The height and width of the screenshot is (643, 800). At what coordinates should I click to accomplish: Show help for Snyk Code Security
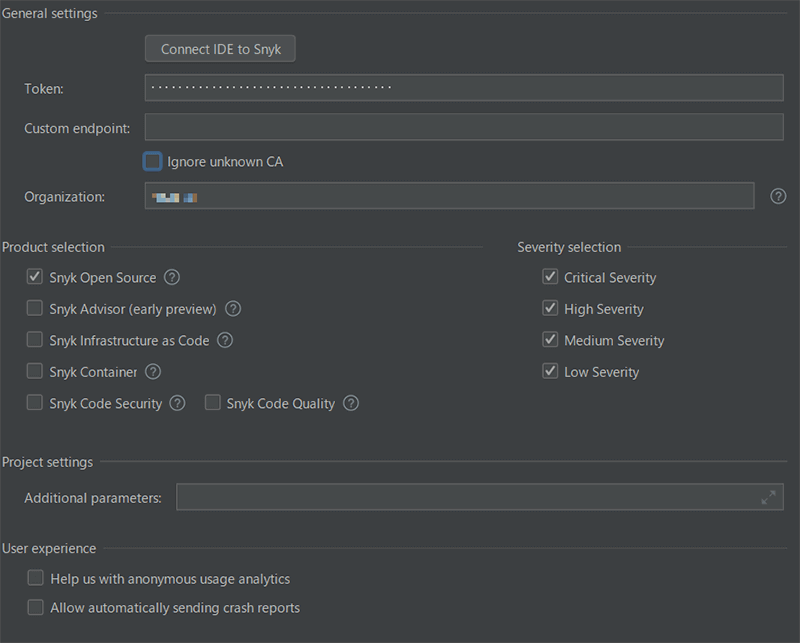[x=177, y=403]
